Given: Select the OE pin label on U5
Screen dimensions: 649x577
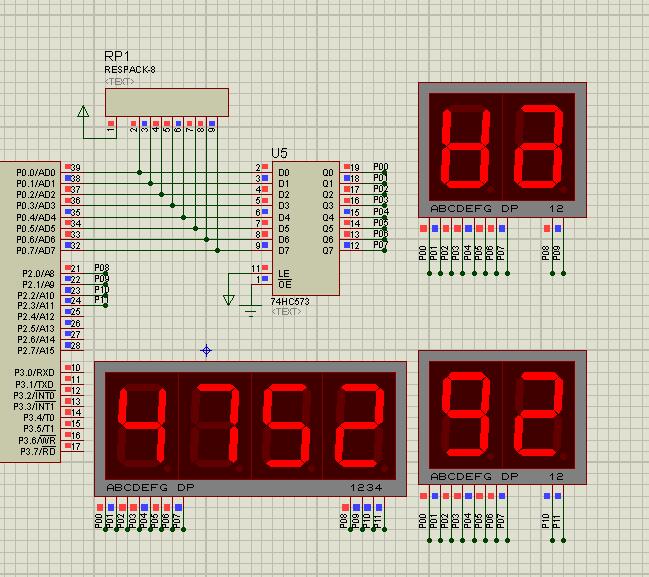Looking at the screenshot, I should 285,285.
